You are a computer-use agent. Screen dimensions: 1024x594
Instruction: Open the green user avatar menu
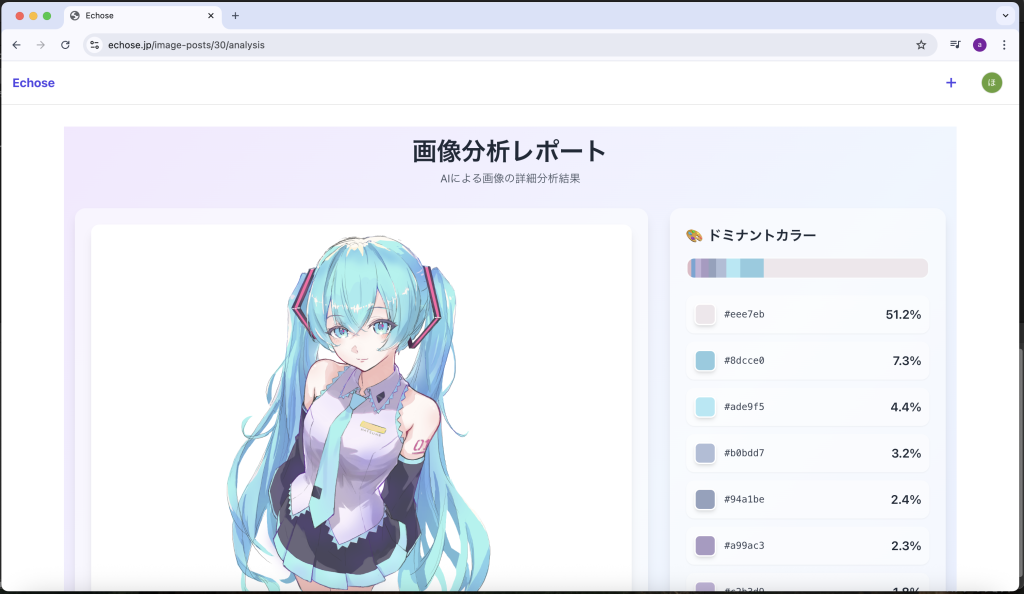point(991,83)
